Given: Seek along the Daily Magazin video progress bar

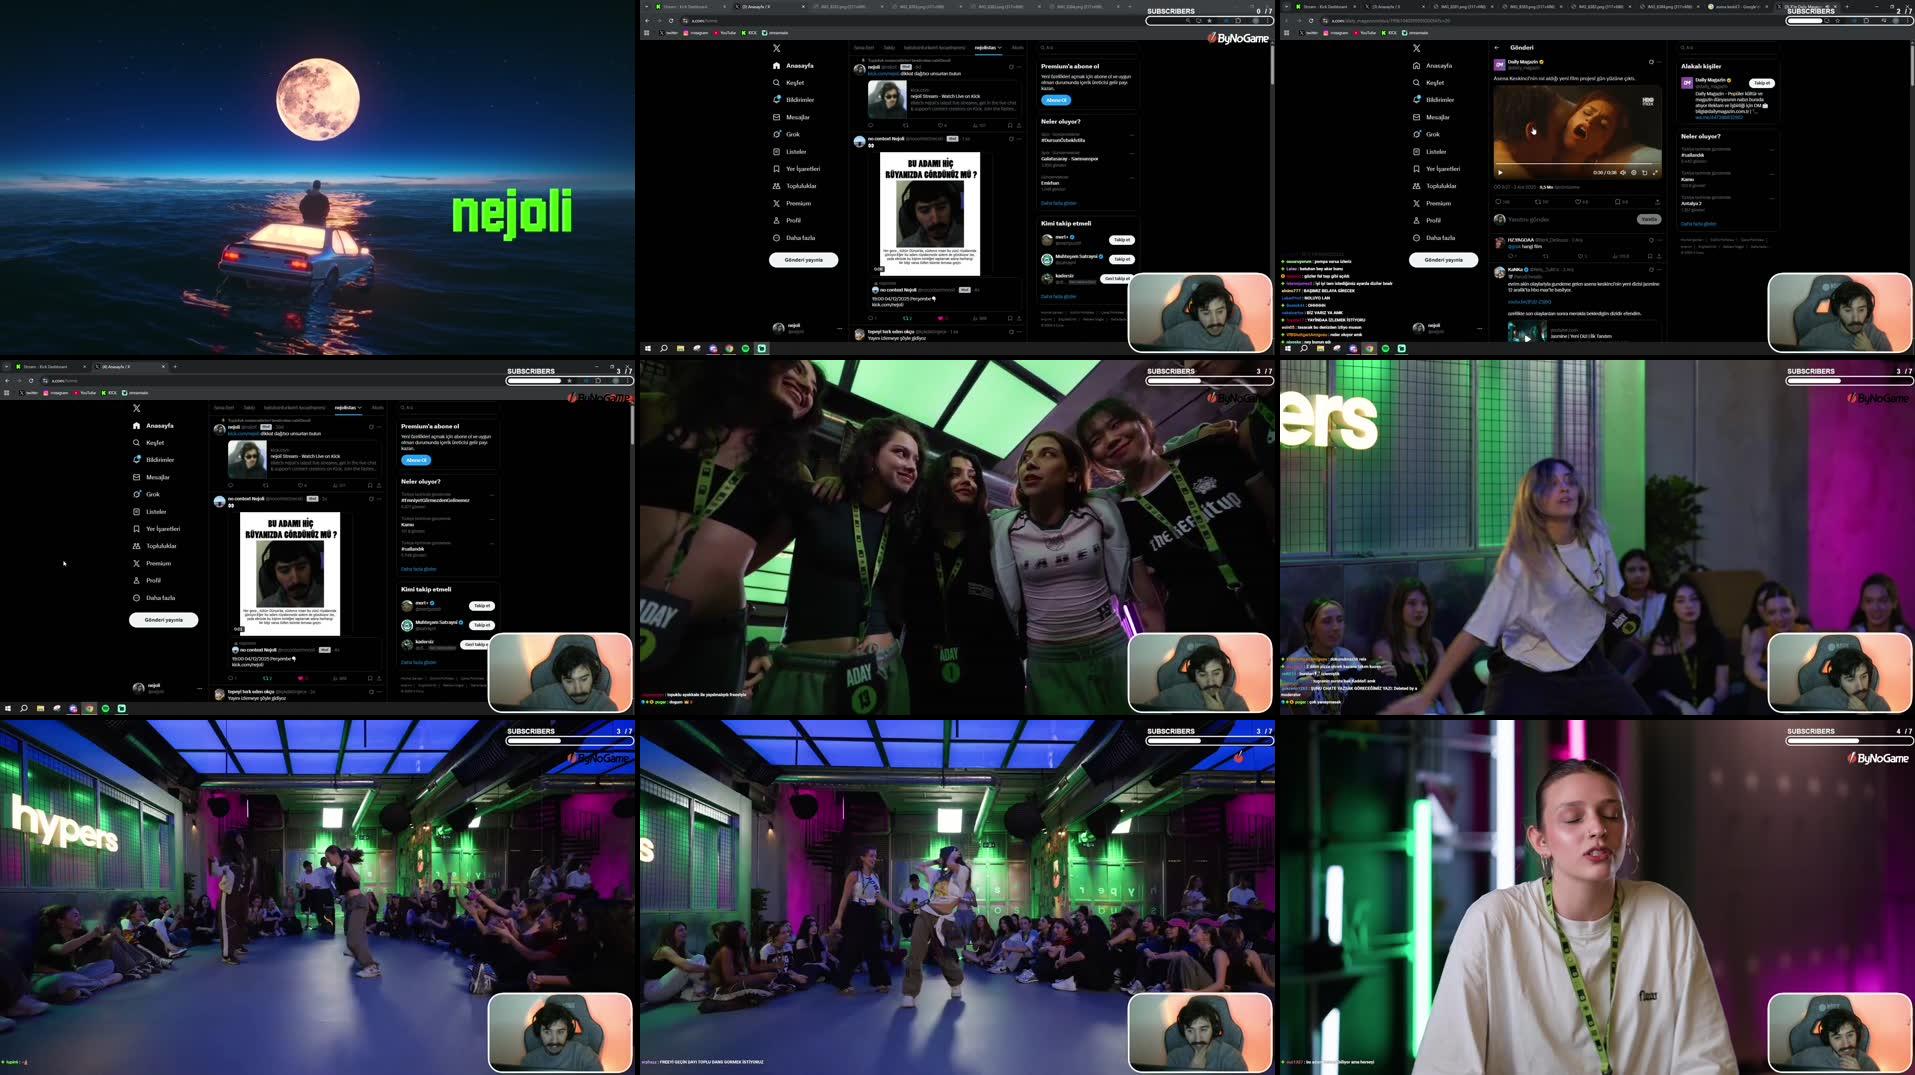Looking at the screenshot, I should [1575, 164].
